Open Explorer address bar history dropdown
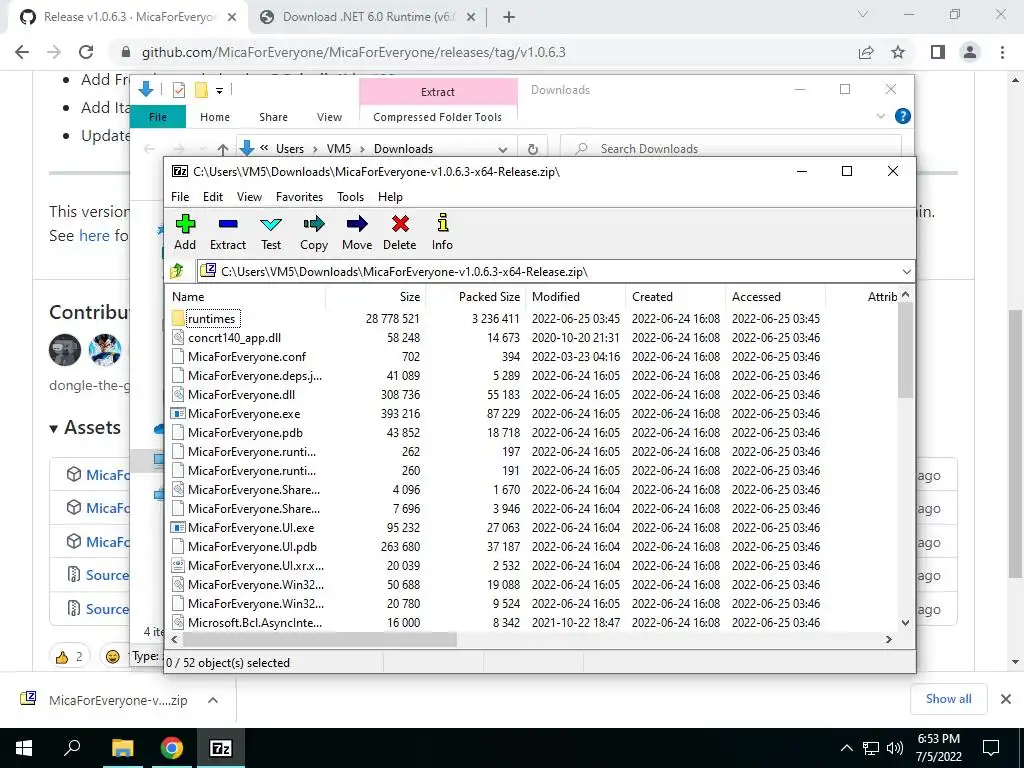The width and height of the screenshot is (1024, 768). pyautogui.click(x=502, y=149)
